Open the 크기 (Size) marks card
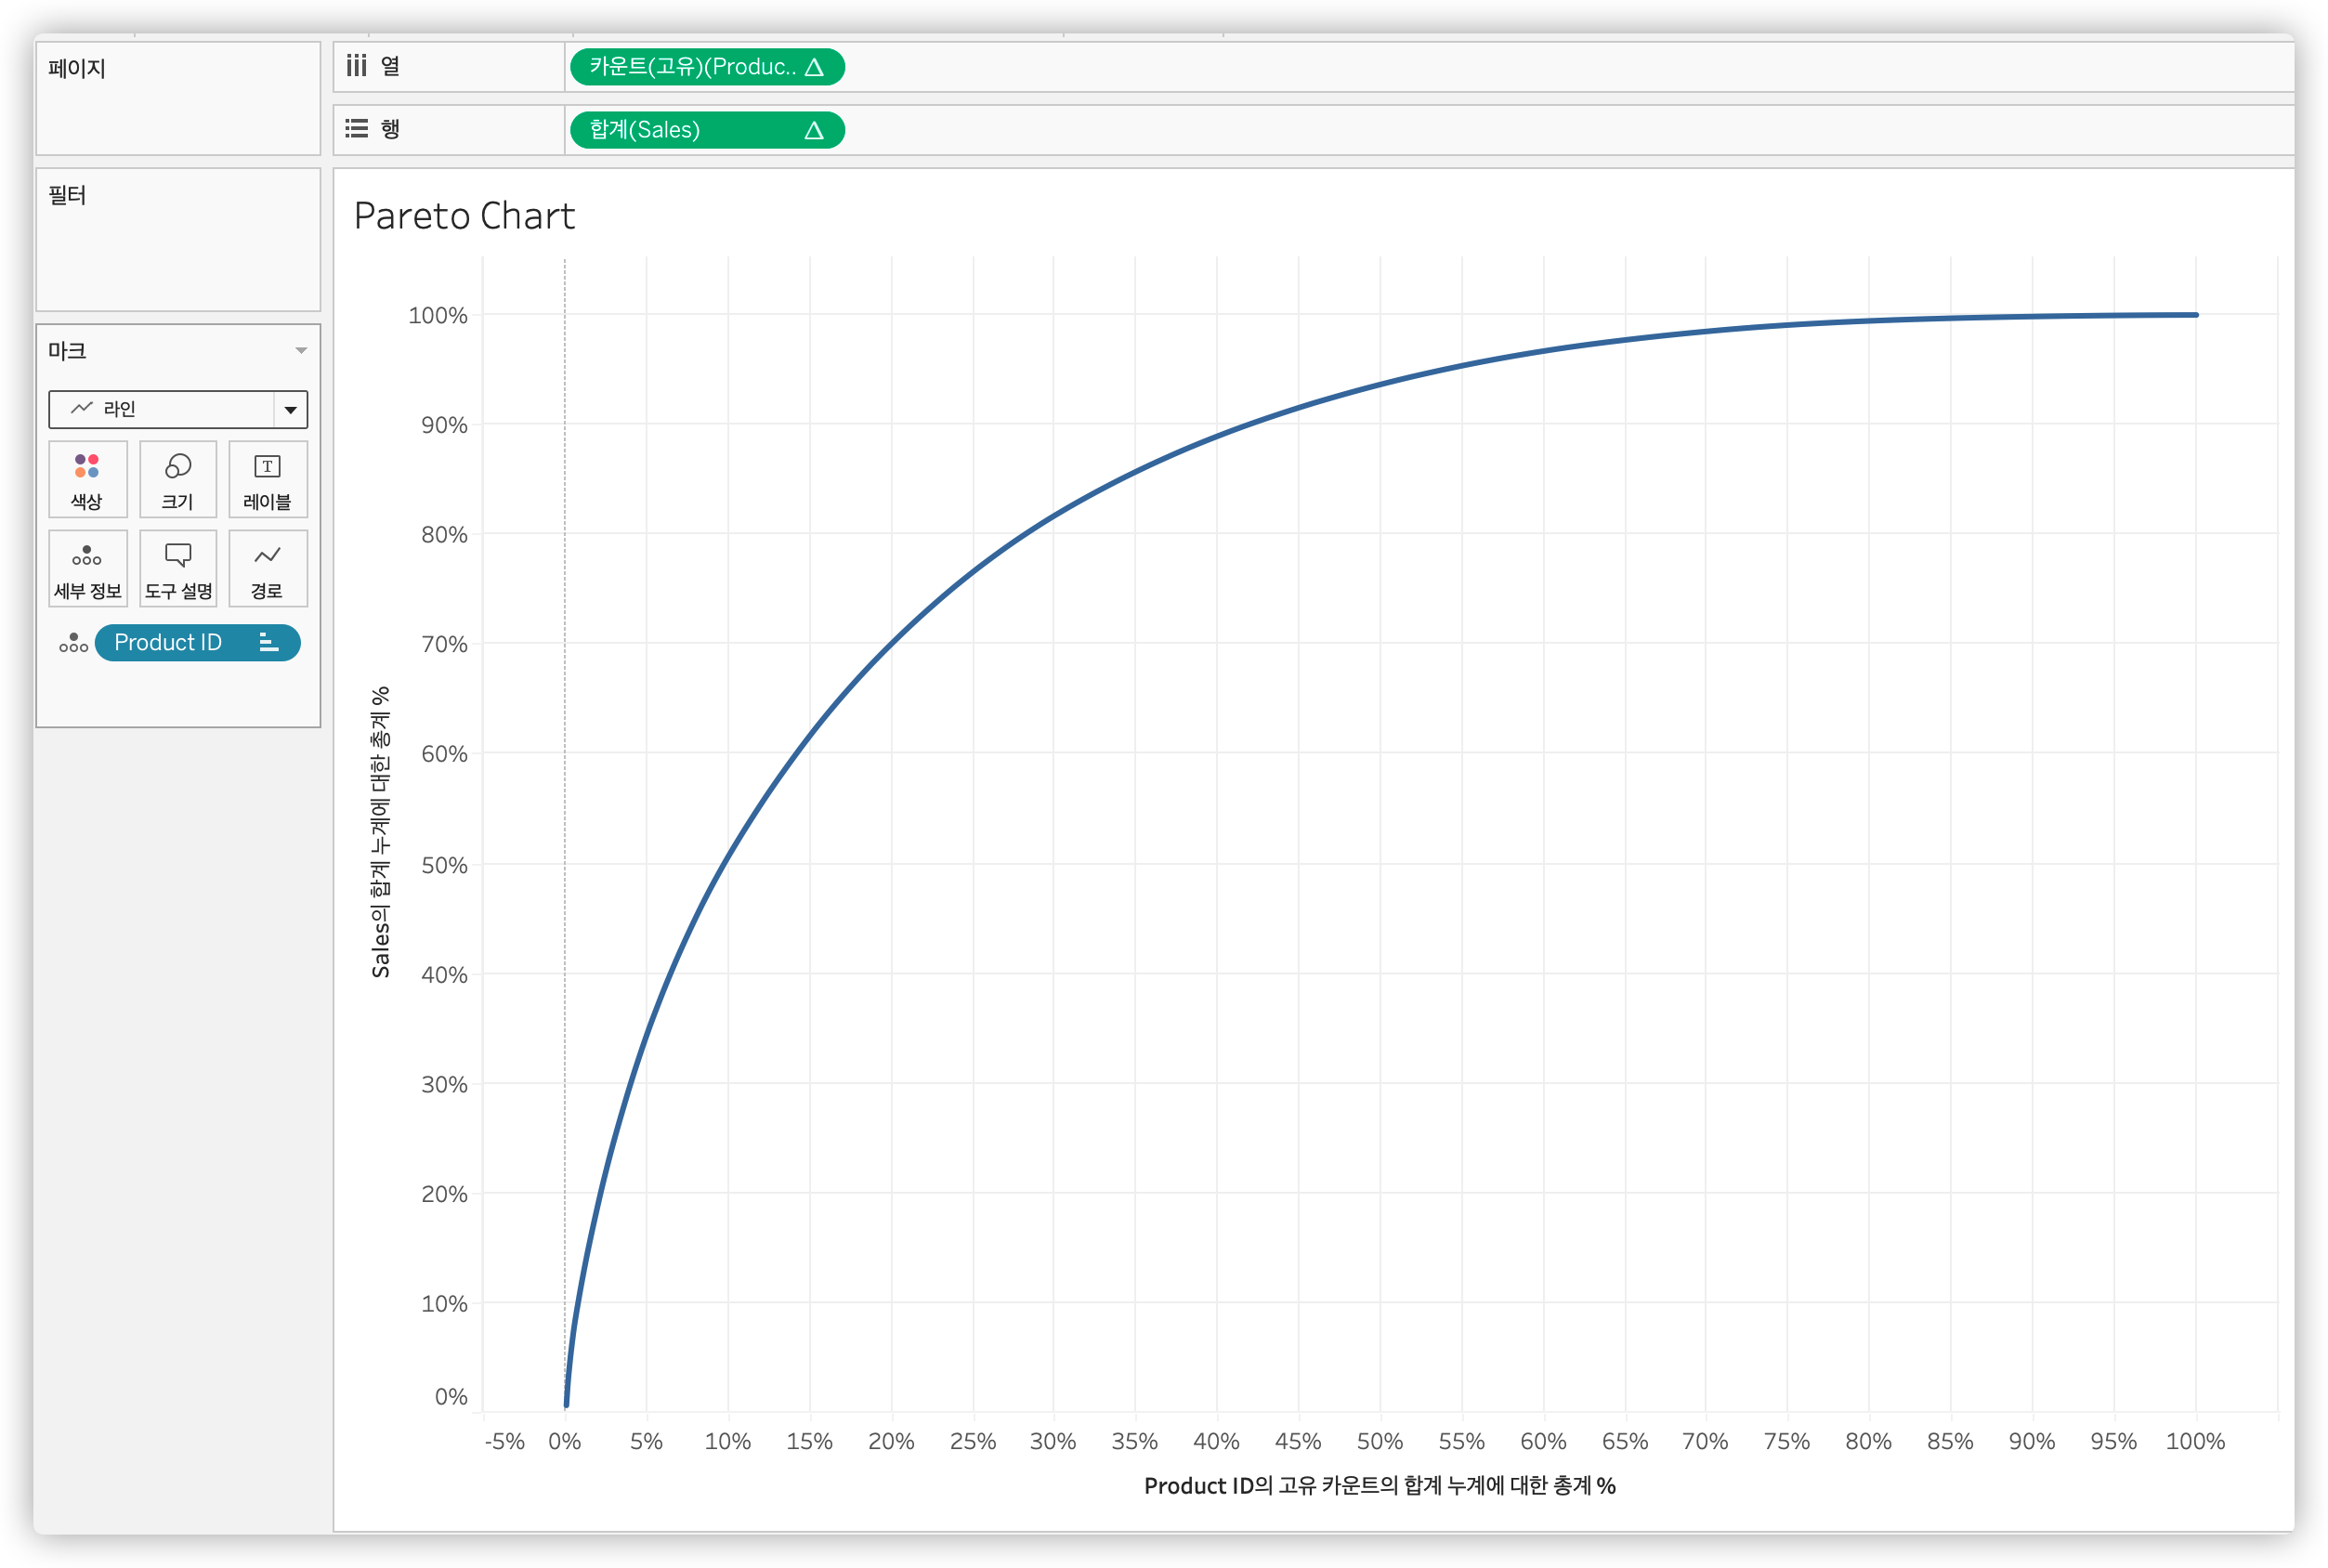The height and width of the screenshot is (1568, 2328). 178,479
